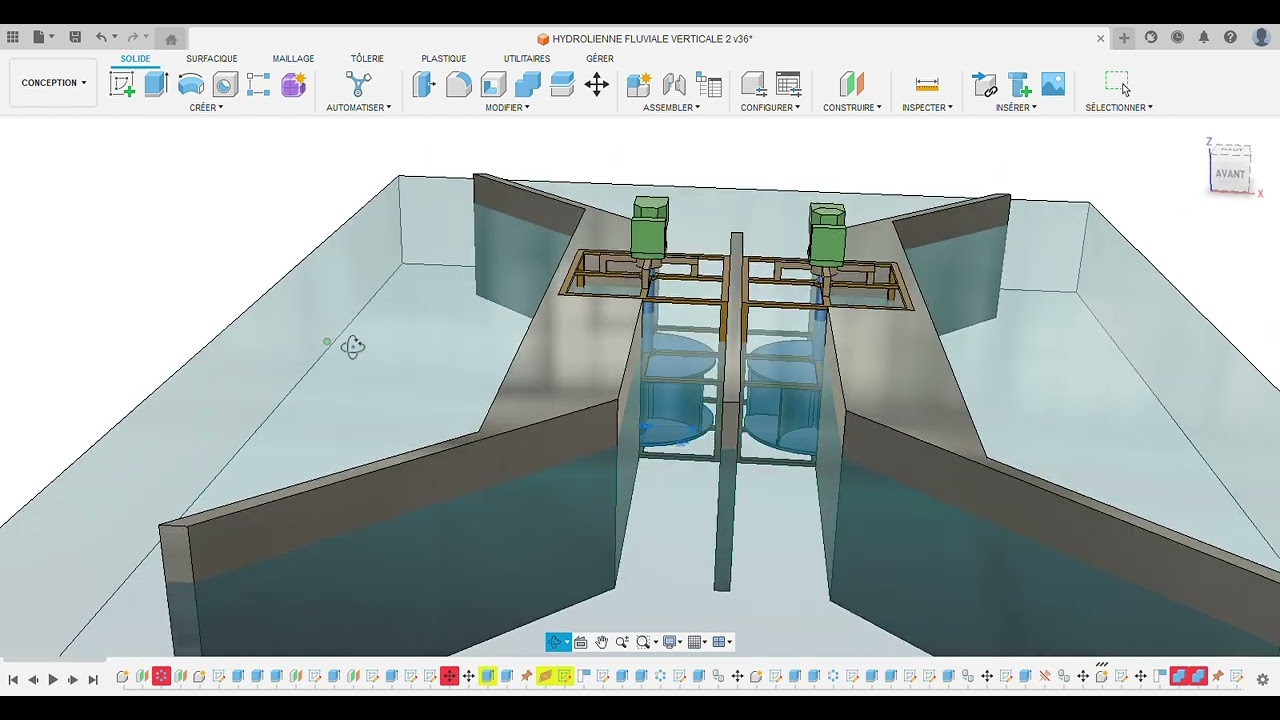
Task: Open grid and snaps dropdown
Action: point(697,642)
